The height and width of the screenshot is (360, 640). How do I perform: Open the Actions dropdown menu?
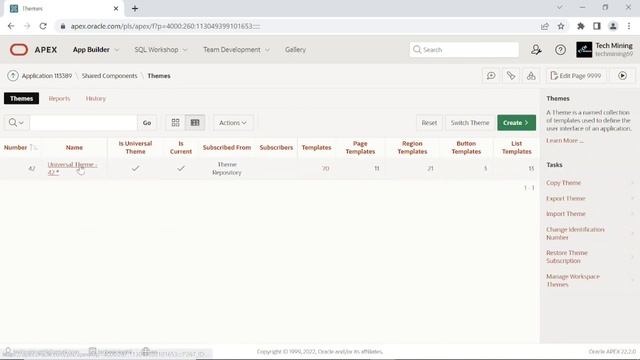233,122
